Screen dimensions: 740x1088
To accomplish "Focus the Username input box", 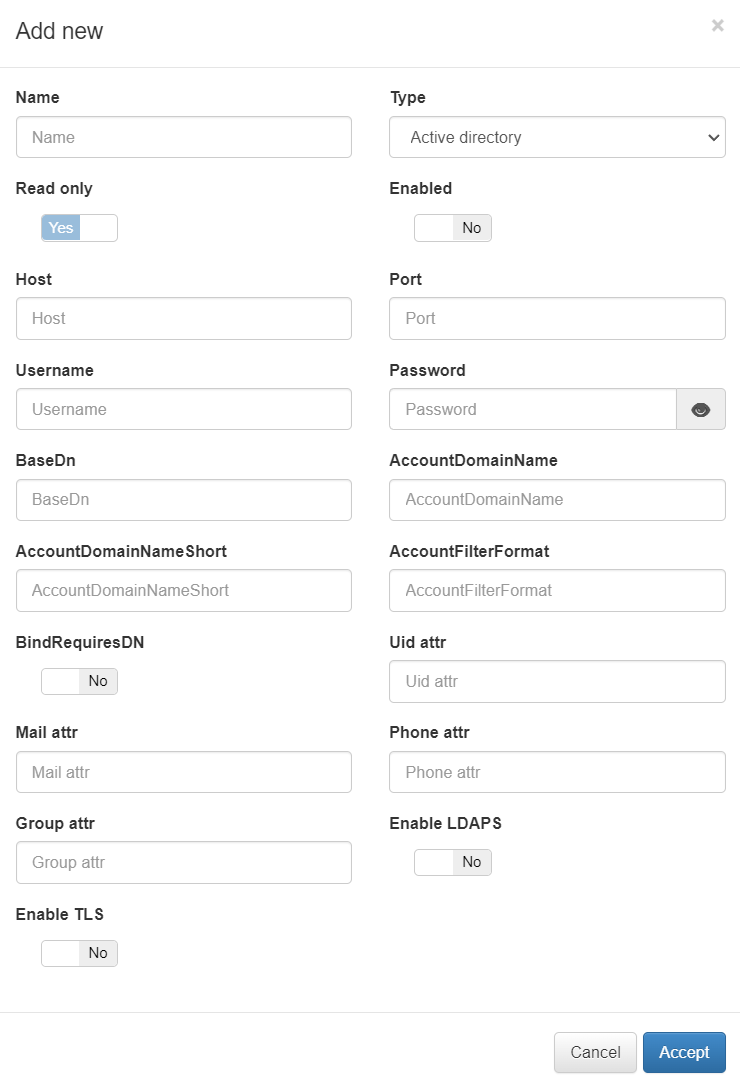I will click(x=184, y=409).
